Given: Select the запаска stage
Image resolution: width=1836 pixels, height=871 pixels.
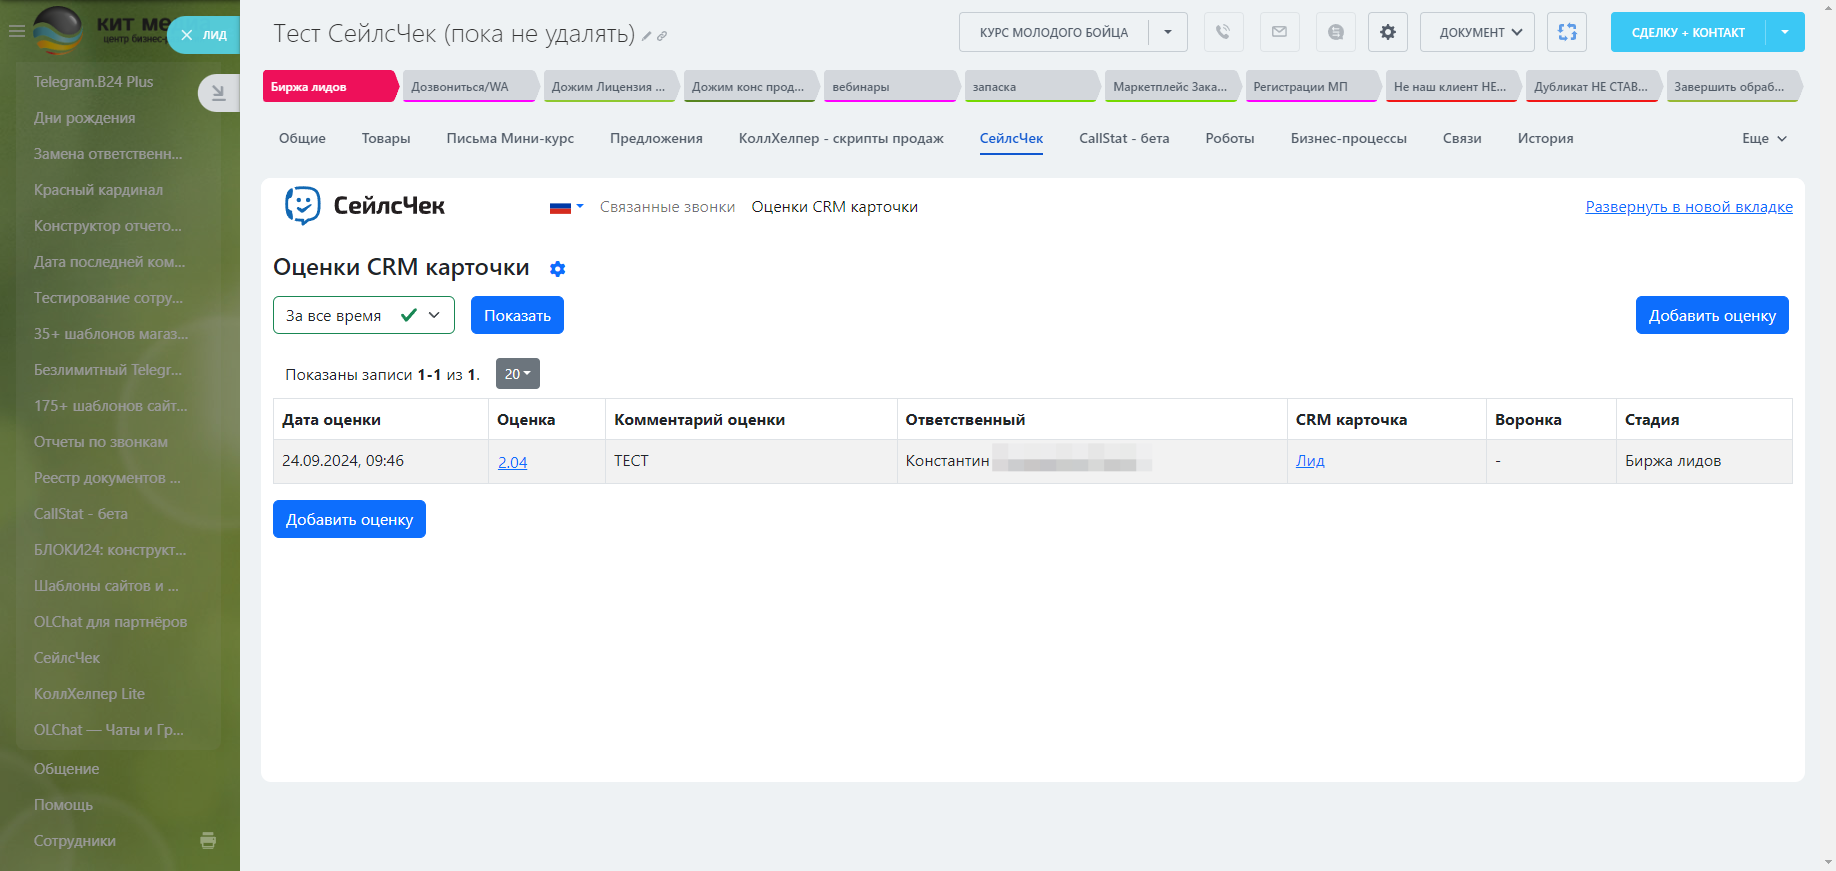Looking at the screenshot, I should point(1031,86).
